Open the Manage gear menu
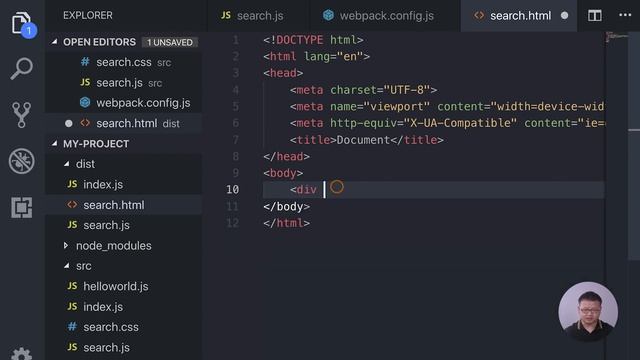Screen dimensions: 640x360 coord(21,353)
